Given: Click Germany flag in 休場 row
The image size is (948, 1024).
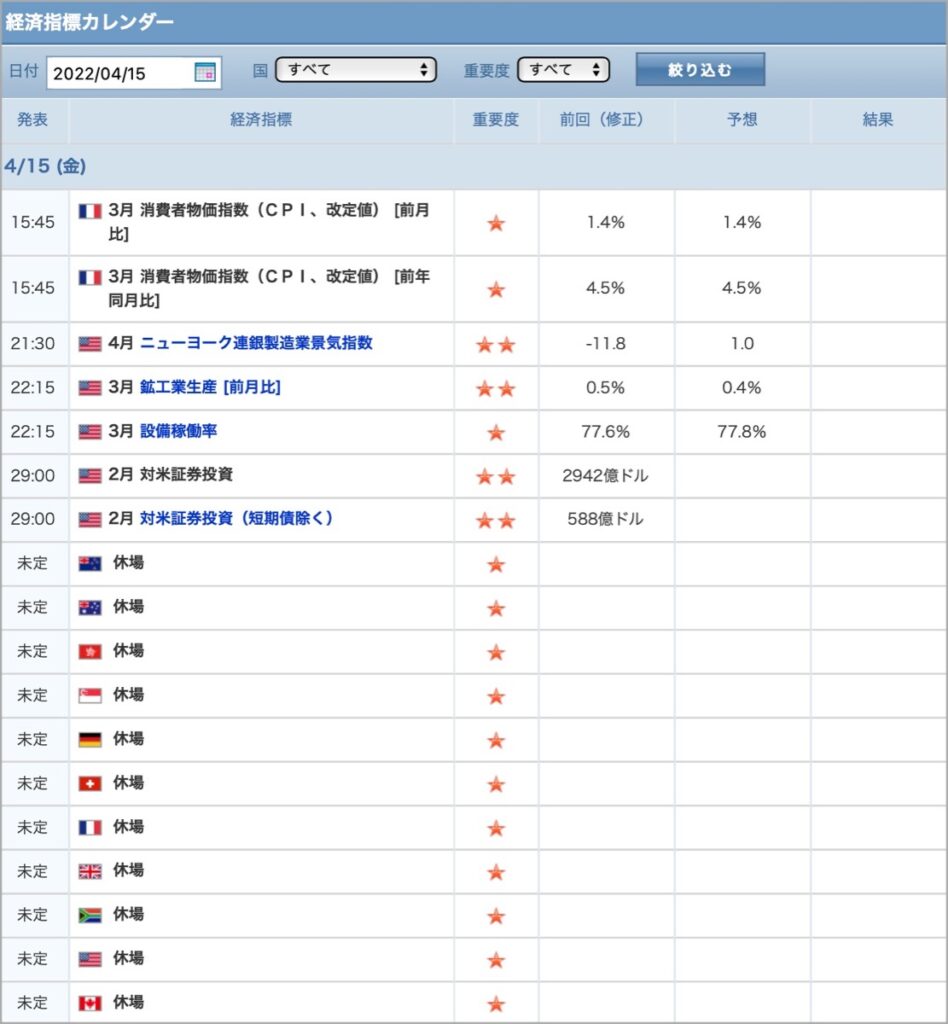Looking at the screenshot, I should (90, 739).
